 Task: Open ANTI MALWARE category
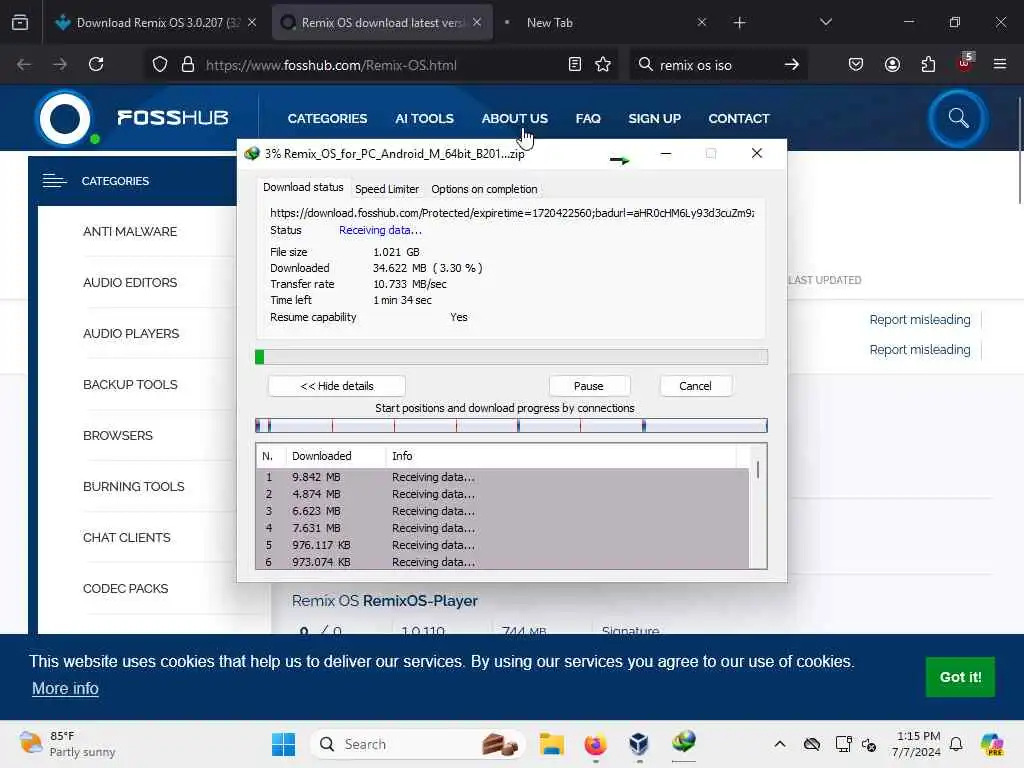[130, 232]
